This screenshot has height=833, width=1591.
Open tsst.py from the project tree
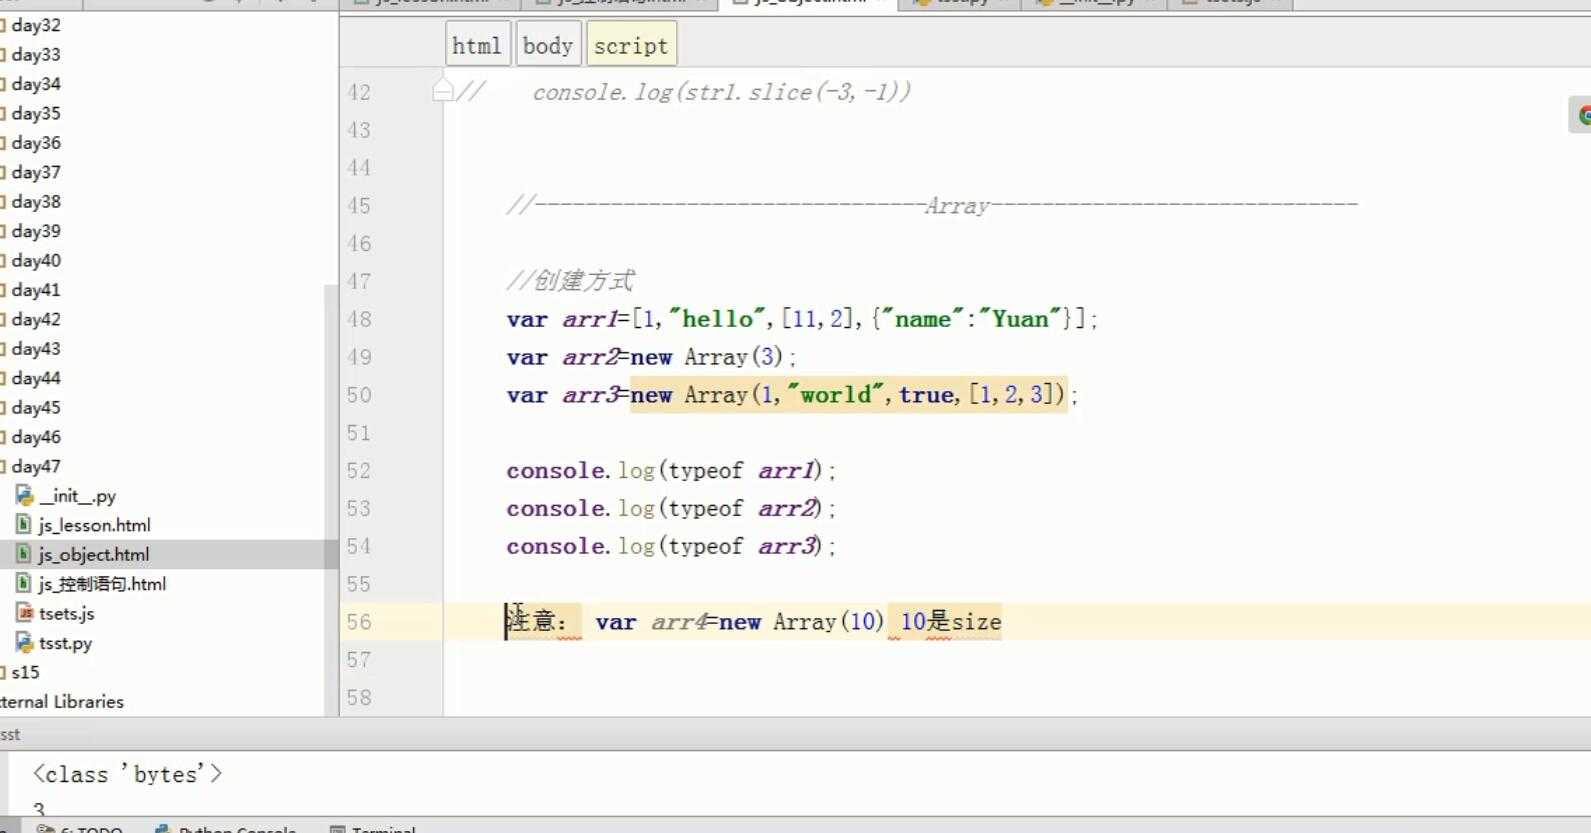[66, 642]
